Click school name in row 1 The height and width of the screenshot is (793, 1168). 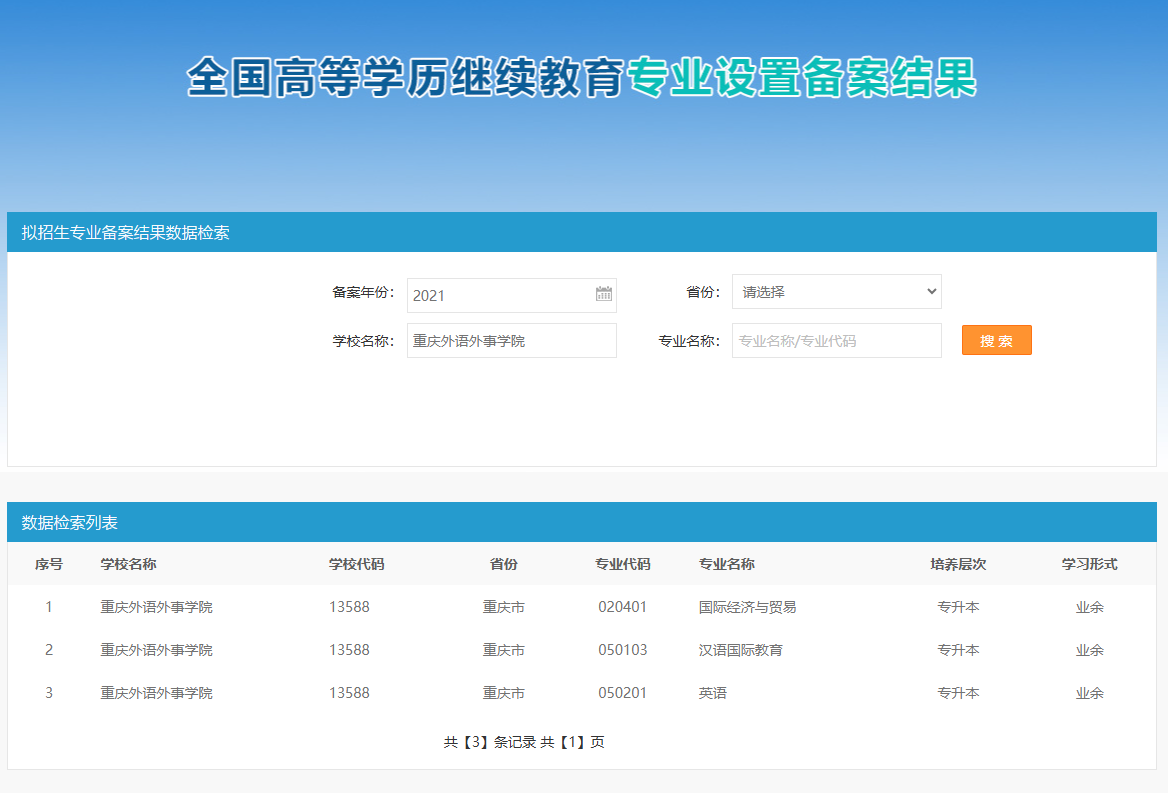(156, 607)
